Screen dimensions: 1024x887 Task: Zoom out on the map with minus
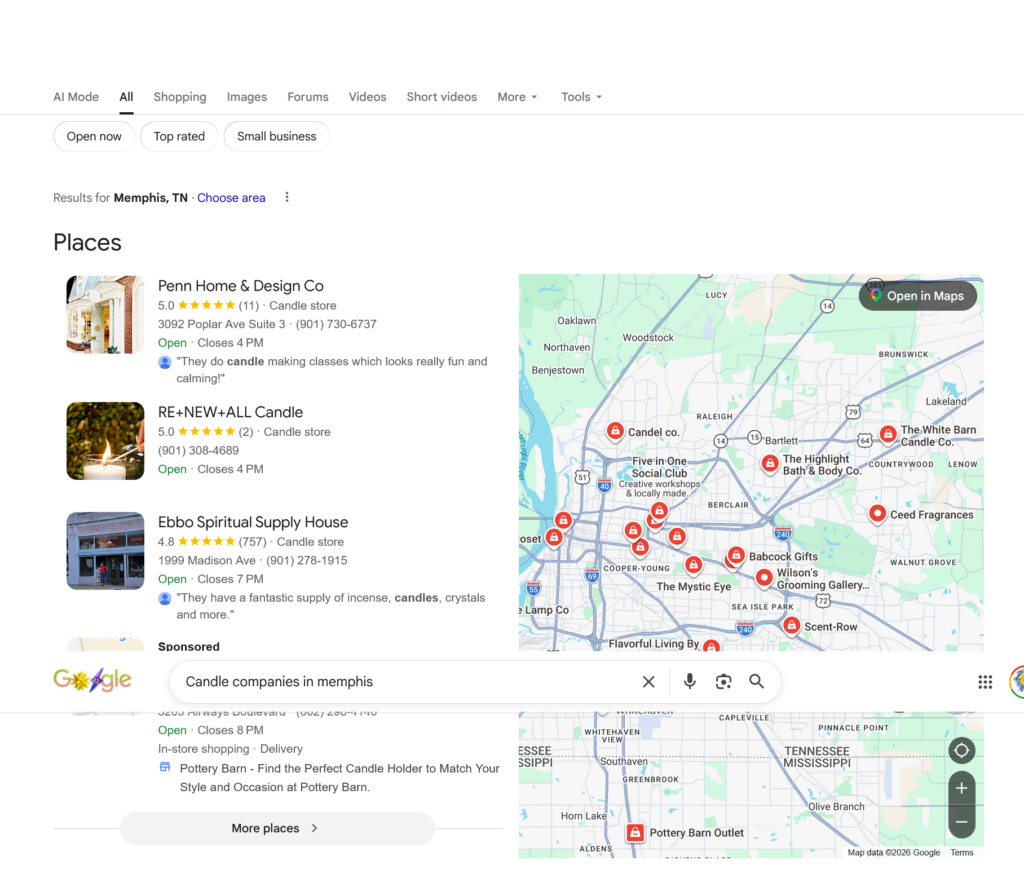coord(961,822)
